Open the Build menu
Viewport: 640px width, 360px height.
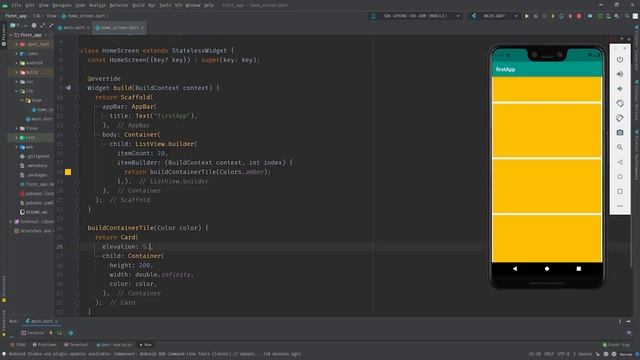click(138, 5)
